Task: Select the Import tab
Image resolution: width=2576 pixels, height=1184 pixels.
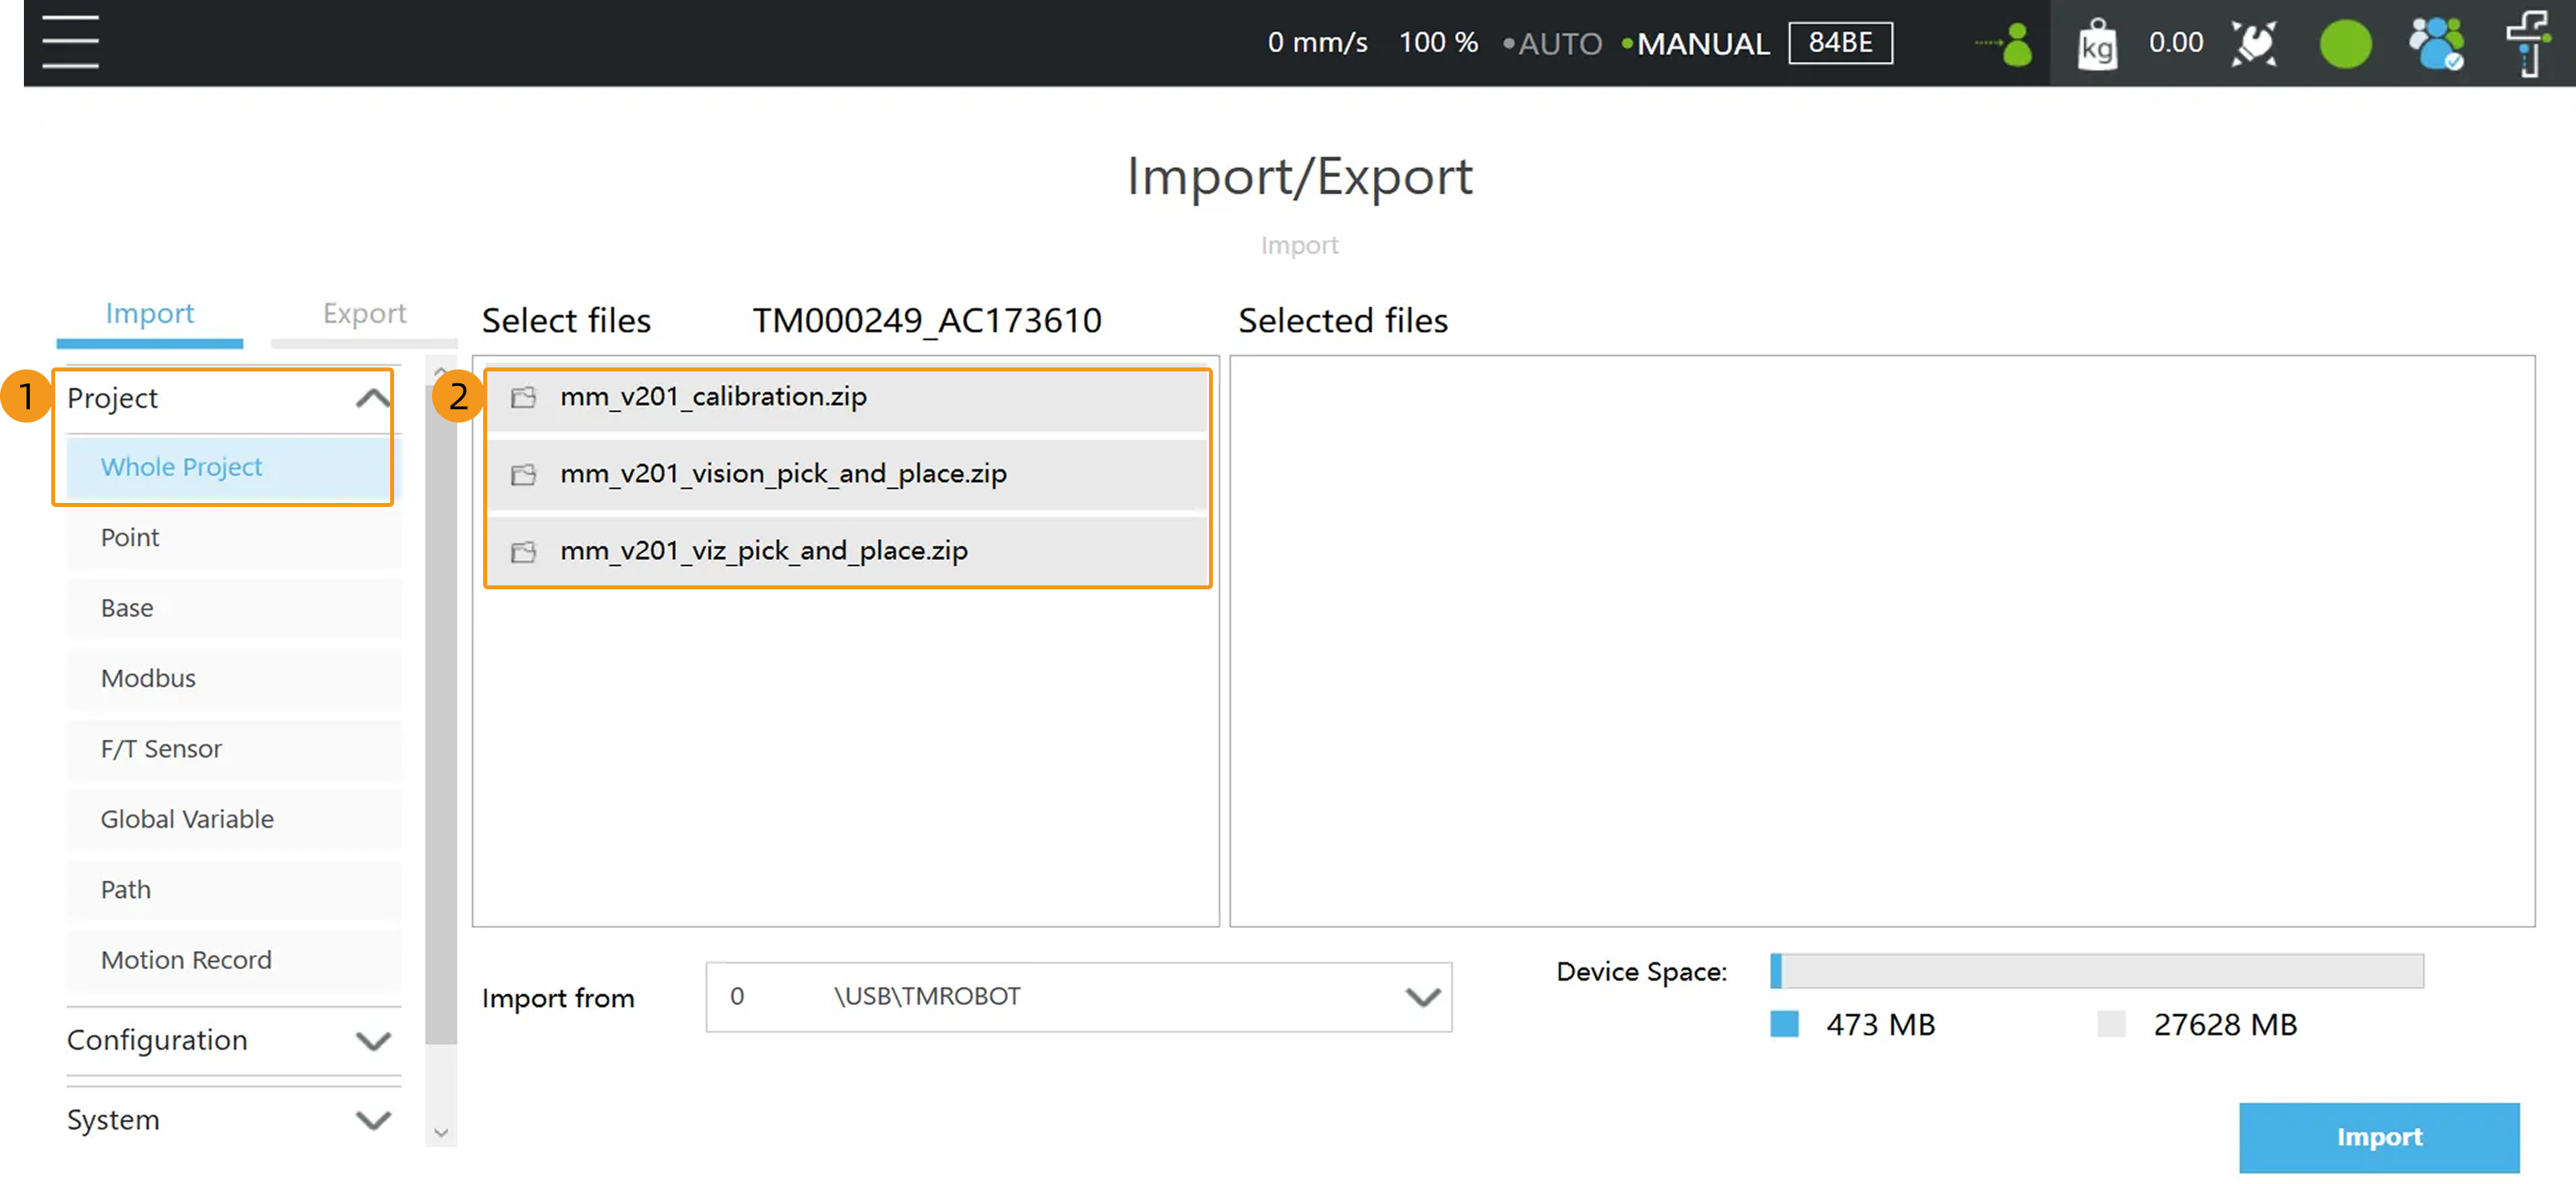Action: 150,314
